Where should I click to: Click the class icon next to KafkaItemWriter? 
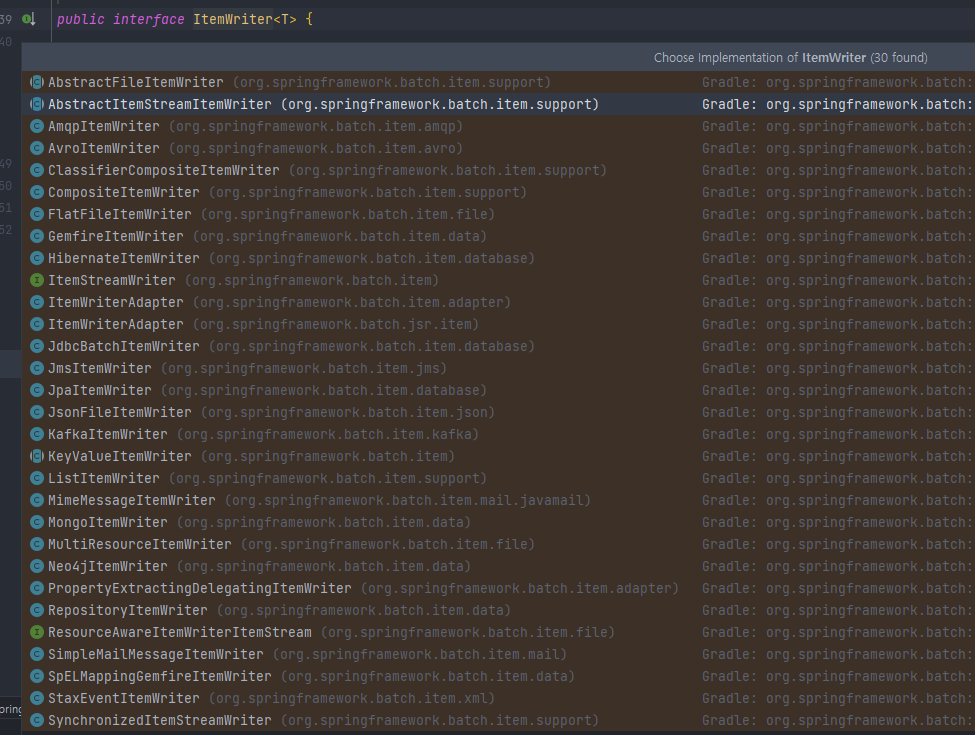point(37,434)
